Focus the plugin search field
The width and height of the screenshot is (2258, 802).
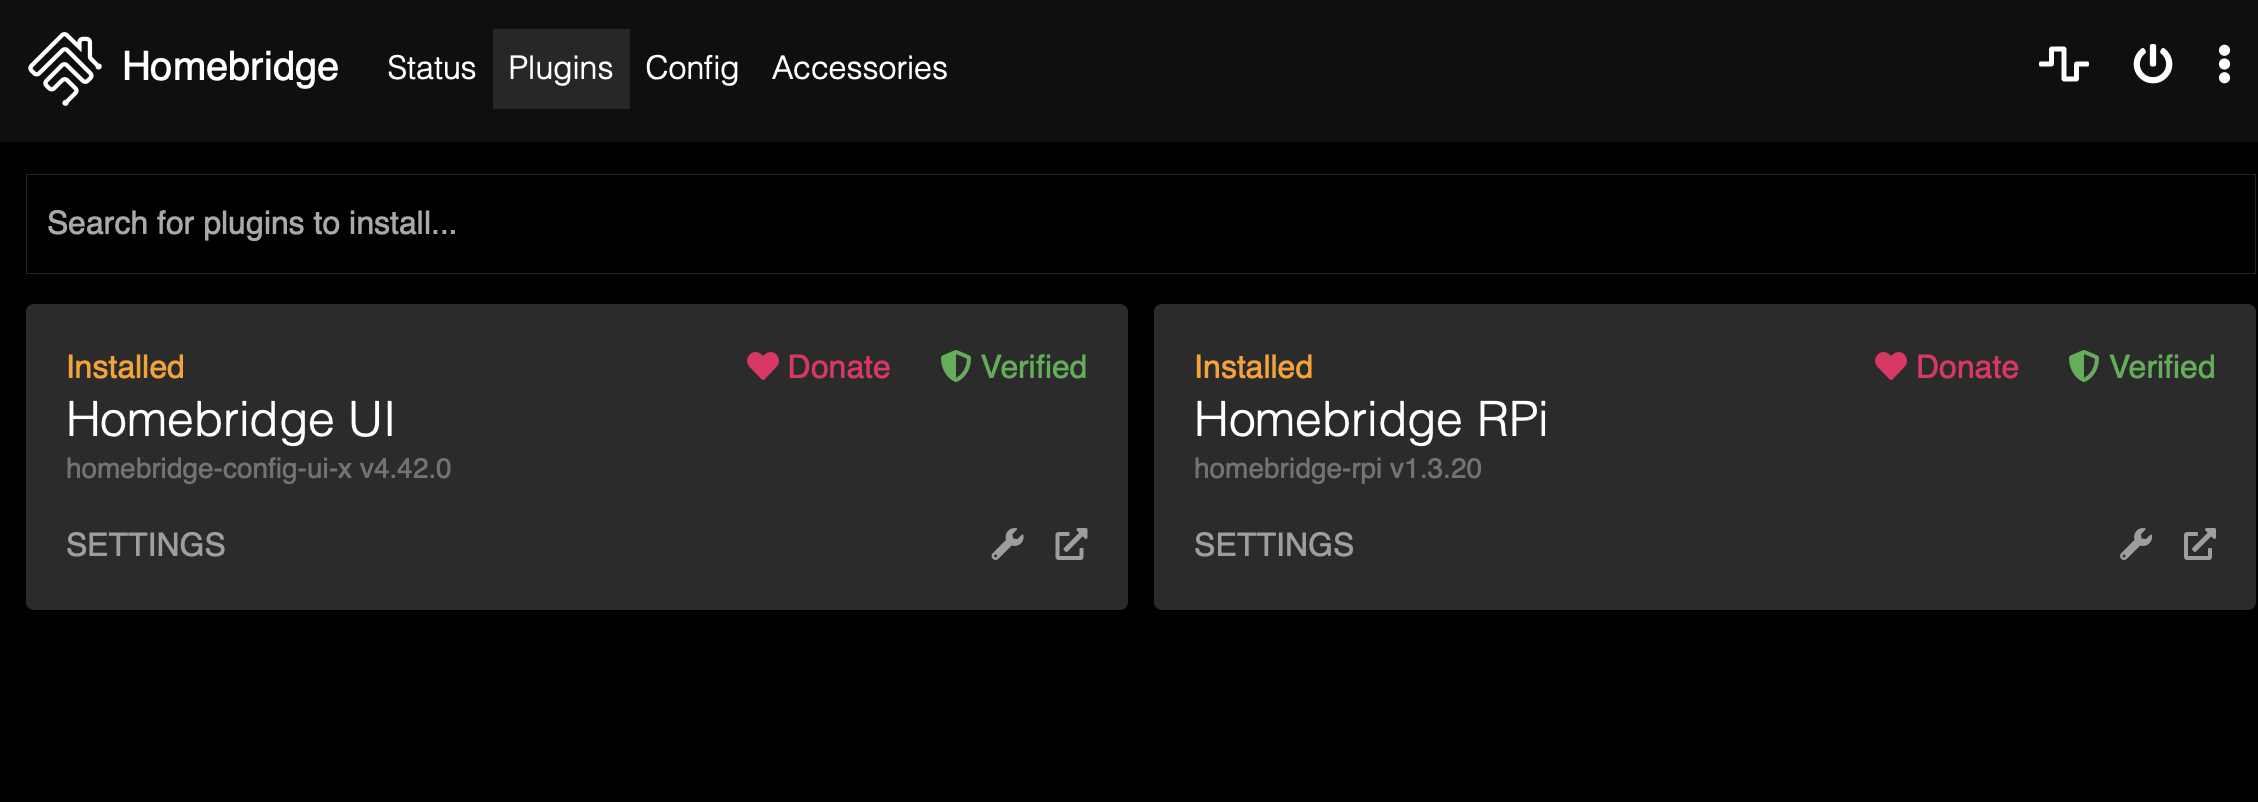[x=1140, y=224]
